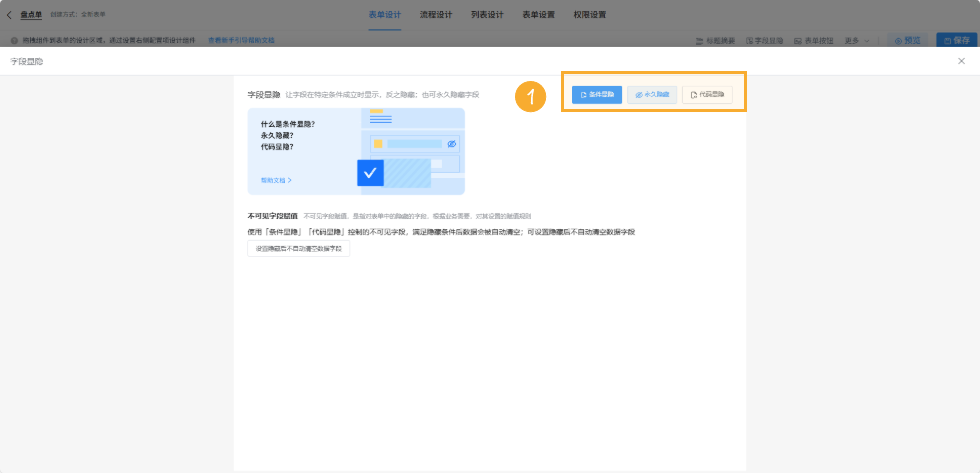Viewport: 980px width, 473px height.
Task: Click the 代码显隐 button
Action: click(707, 94)
